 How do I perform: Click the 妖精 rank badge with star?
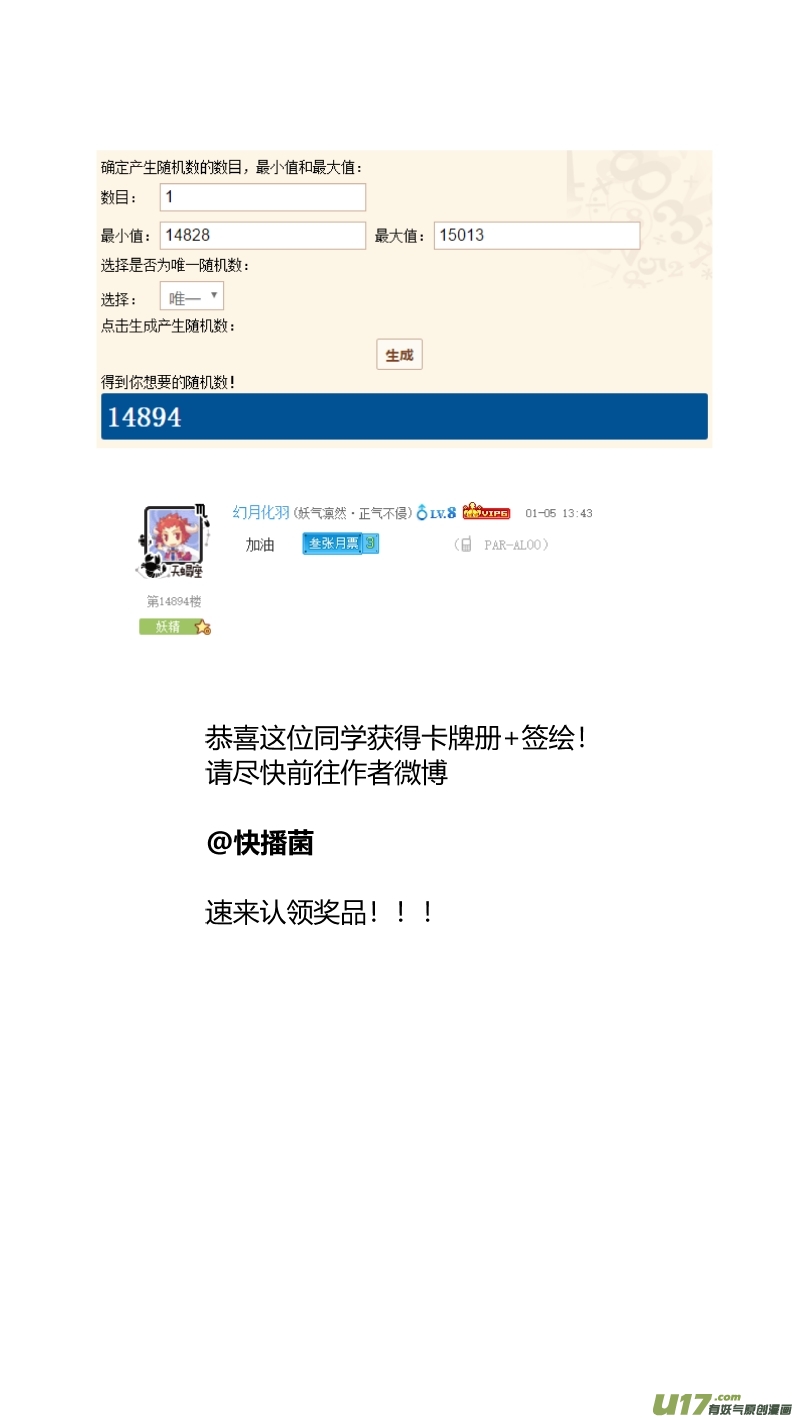175,627
